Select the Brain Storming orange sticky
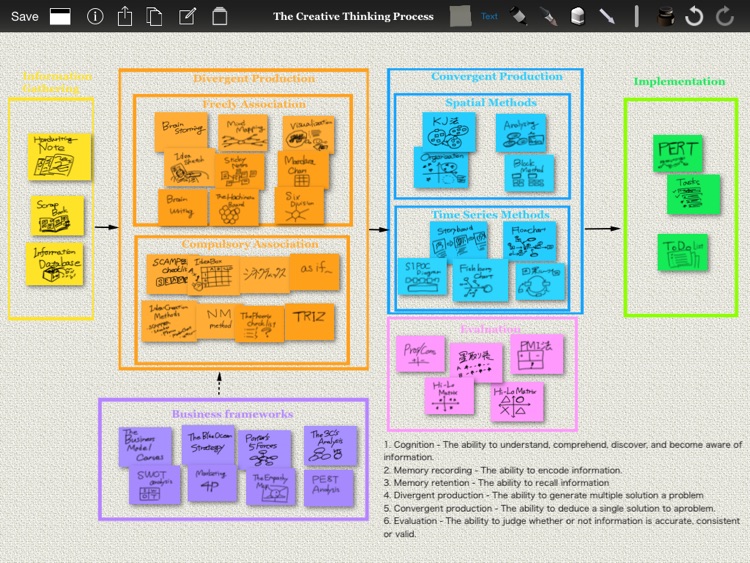This screenshot has width=750, height=563. point(181,130)
